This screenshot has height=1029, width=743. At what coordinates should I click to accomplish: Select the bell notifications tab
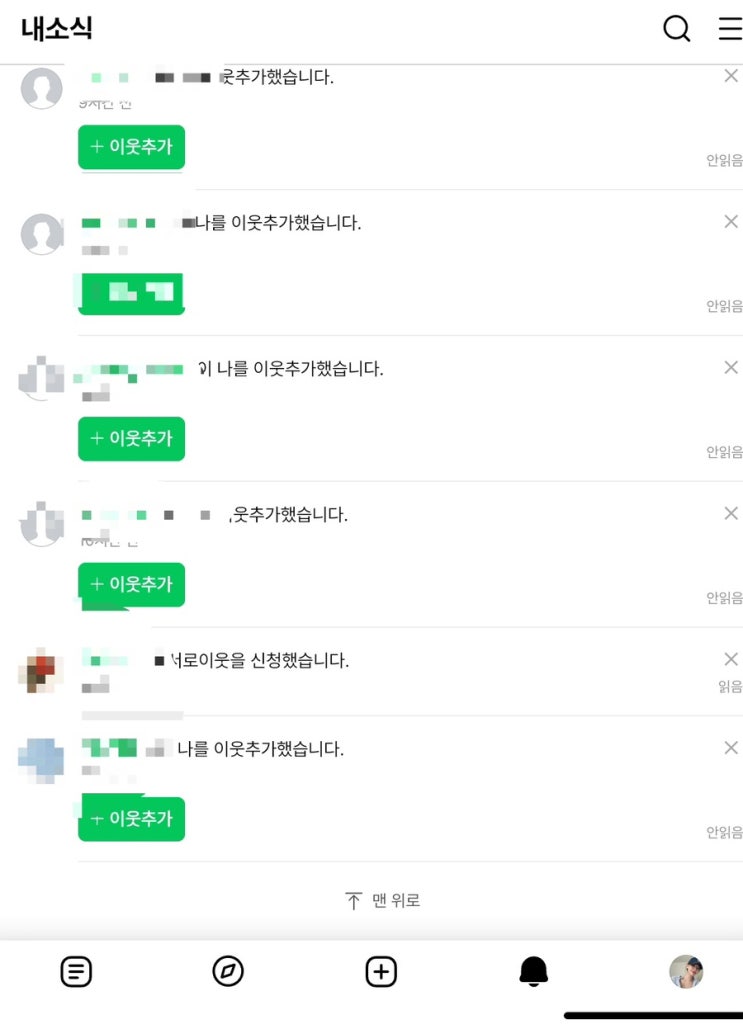(x=534, y=971)
